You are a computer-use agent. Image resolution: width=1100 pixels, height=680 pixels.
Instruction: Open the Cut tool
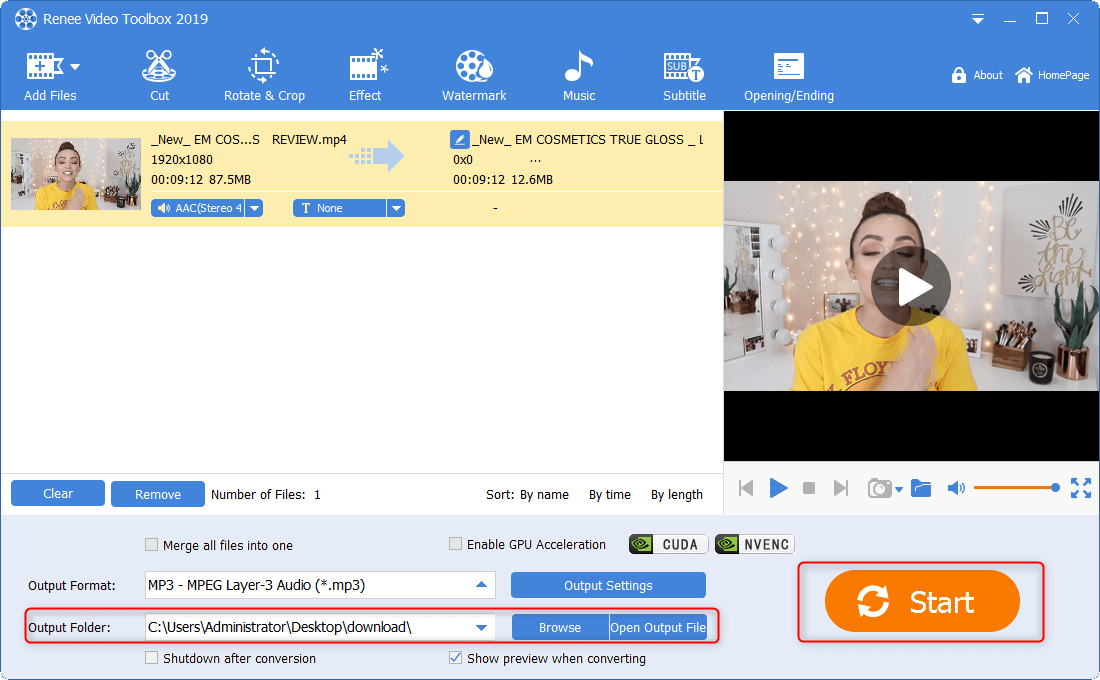point(159,76)
